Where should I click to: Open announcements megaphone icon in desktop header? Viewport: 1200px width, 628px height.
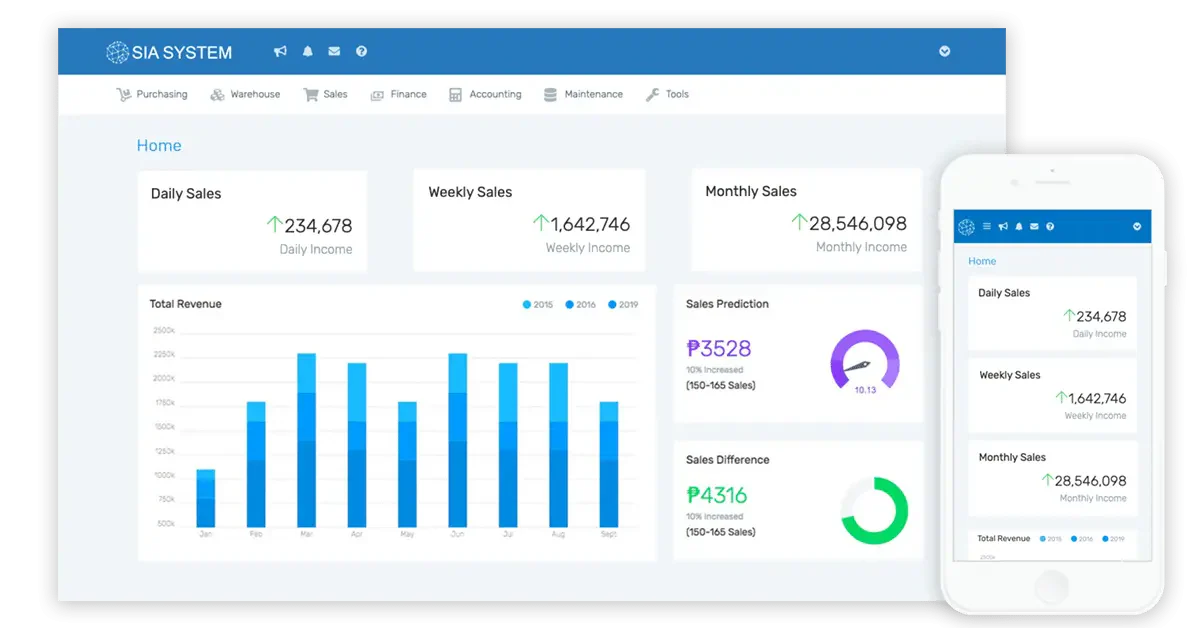(280, 51)
